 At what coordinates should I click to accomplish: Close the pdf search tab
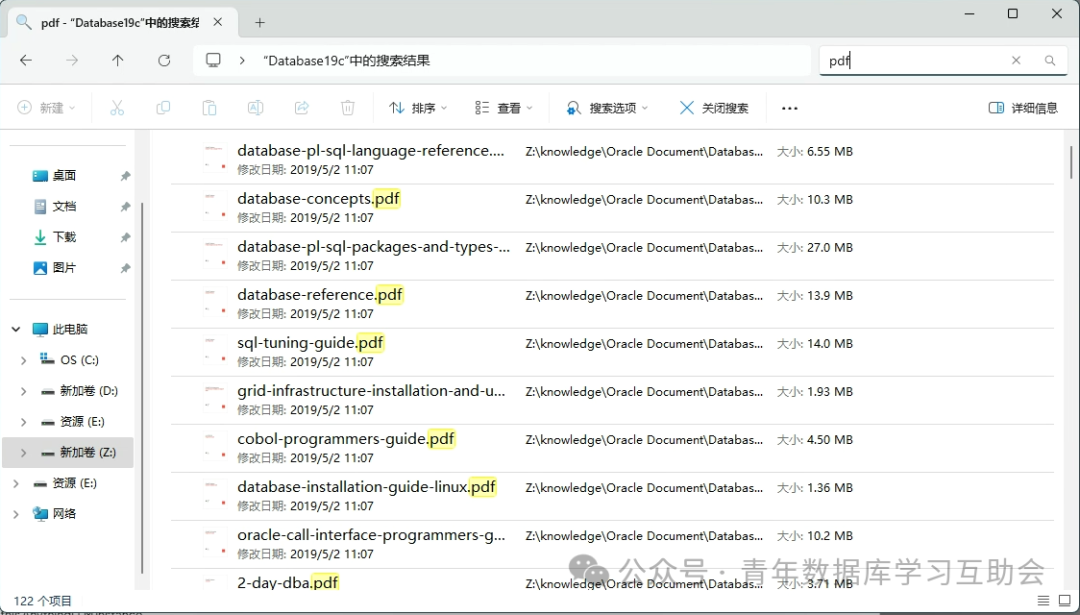(218, 22)
